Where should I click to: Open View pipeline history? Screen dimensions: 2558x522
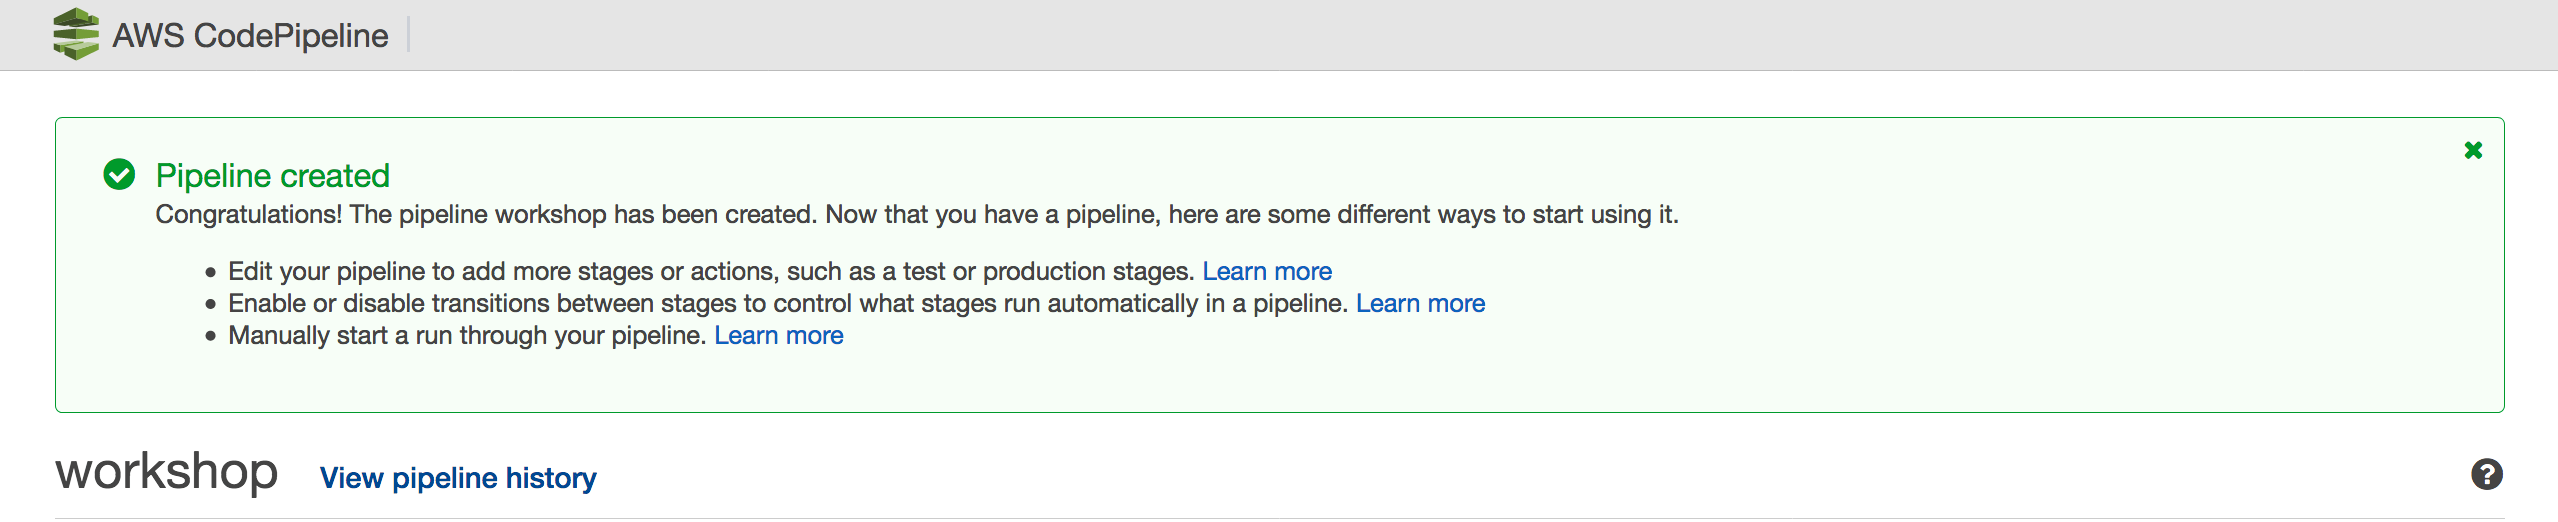(x=458, y=478)
